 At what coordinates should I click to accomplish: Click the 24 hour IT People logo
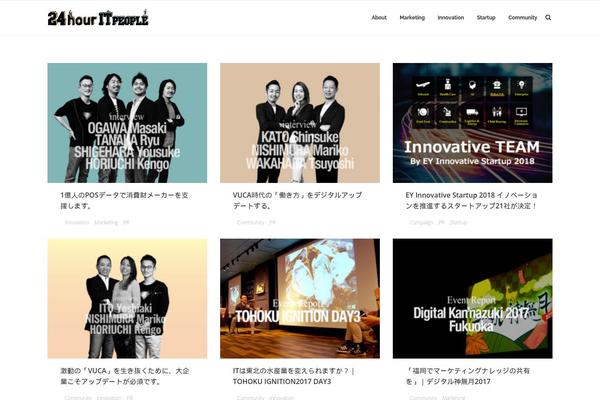point(98,18)
